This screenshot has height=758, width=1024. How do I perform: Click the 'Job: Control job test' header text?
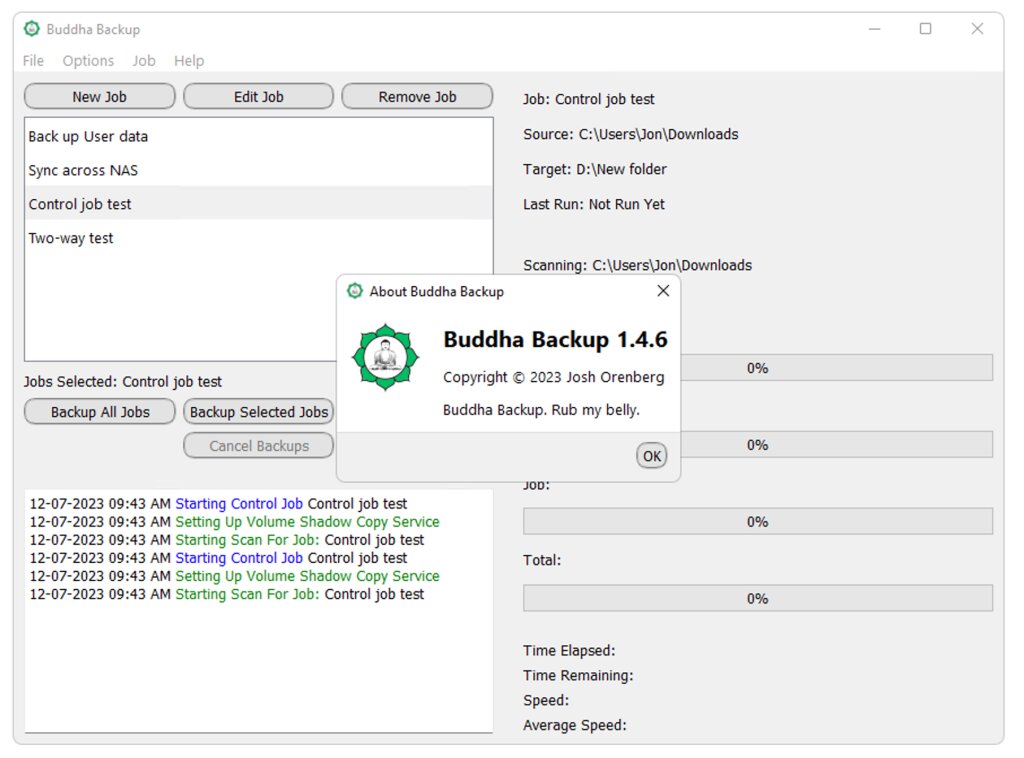click(x=588, y=99)
